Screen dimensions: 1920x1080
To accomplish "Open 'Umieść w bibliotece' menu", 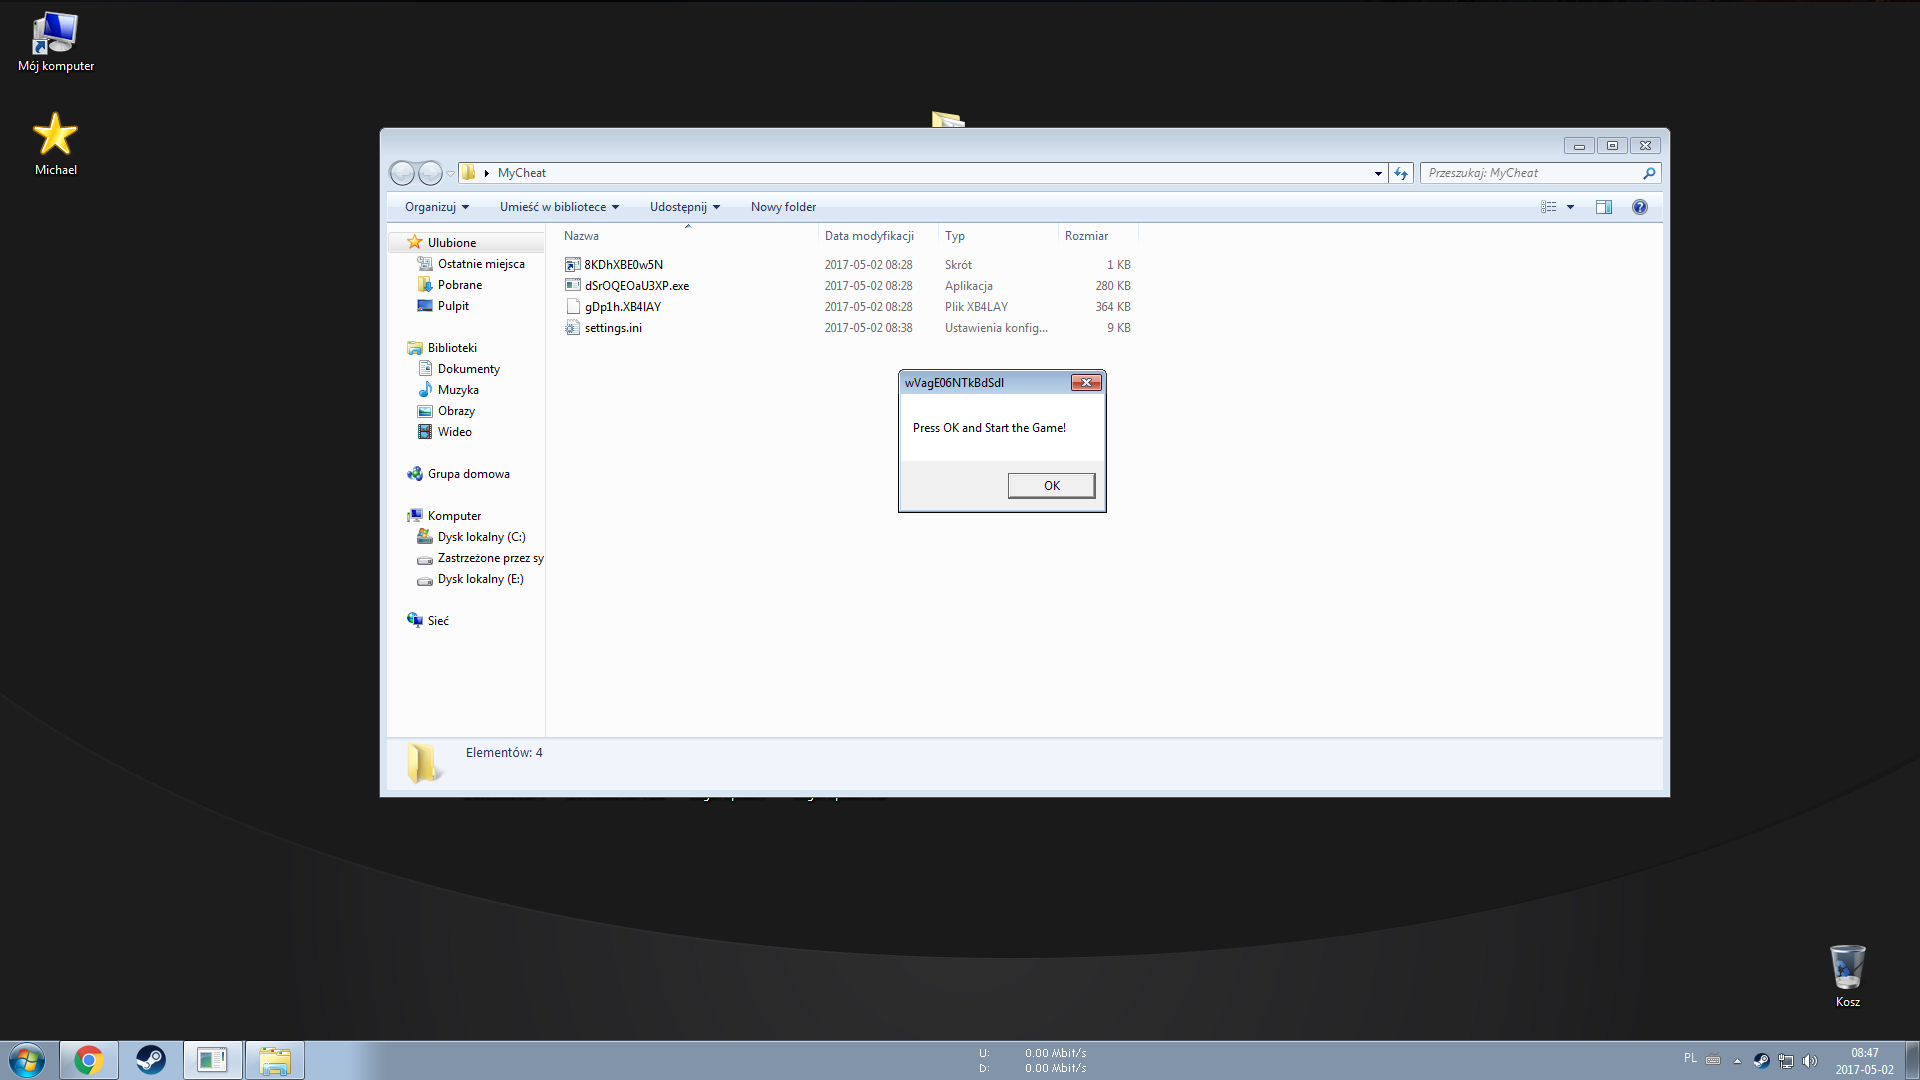I will (560, 207).
